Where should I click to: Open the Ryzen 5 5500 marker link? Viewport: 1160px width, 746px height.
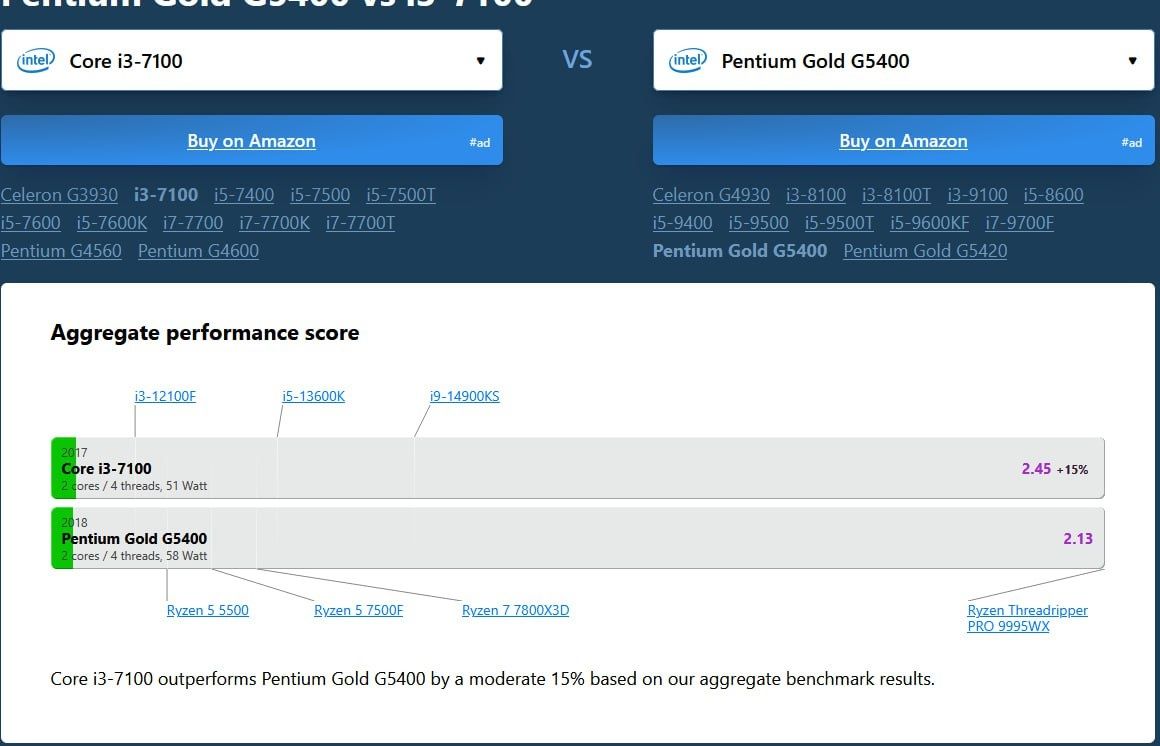[208, 611]
